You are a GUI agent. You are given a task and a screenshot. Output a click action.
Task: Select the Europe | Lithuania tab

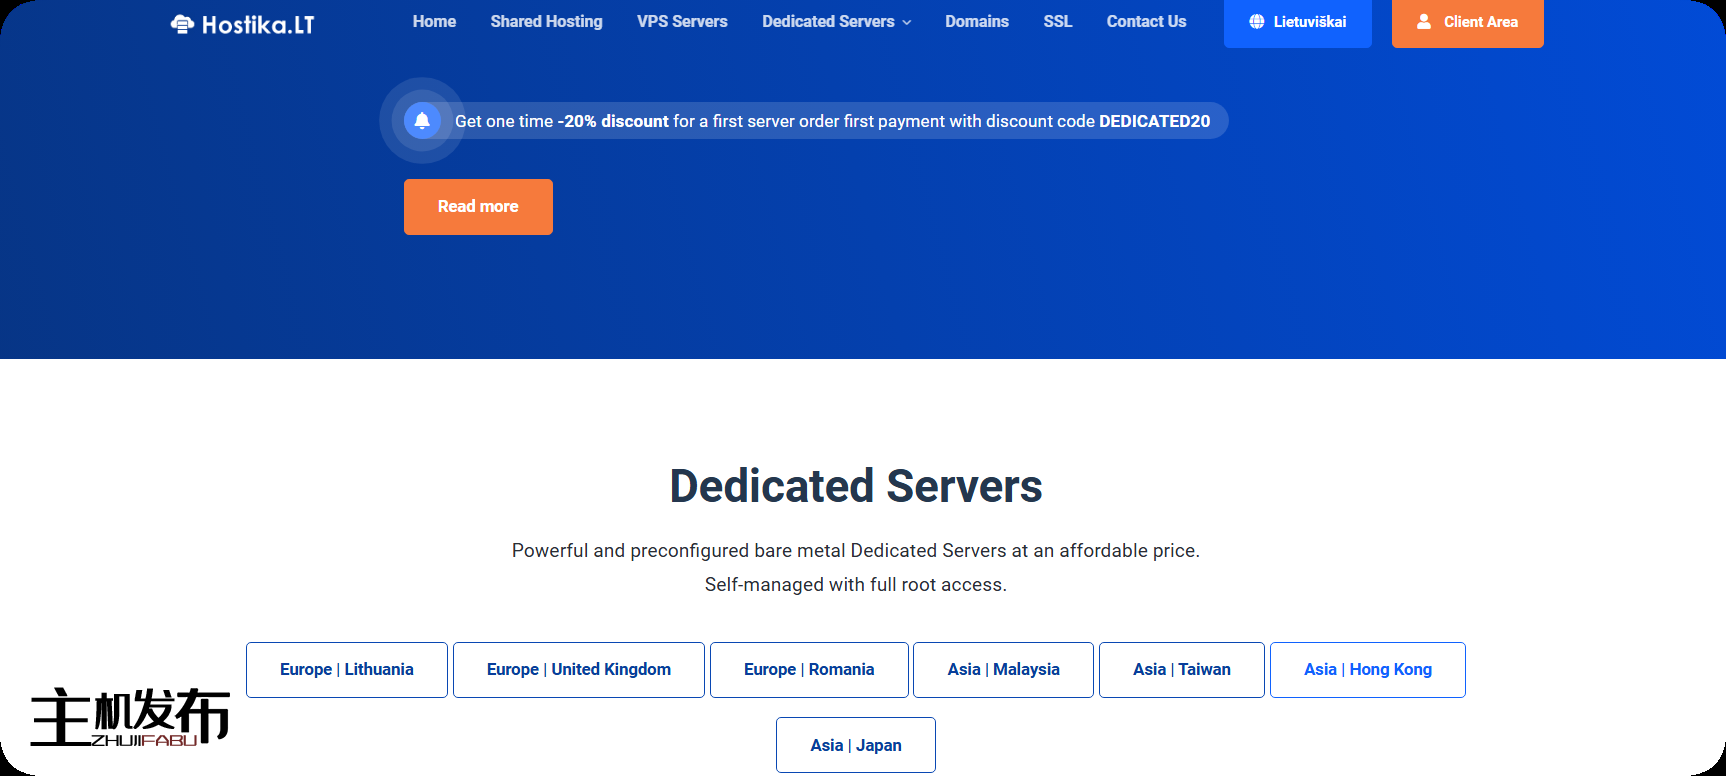coord(347,670)
